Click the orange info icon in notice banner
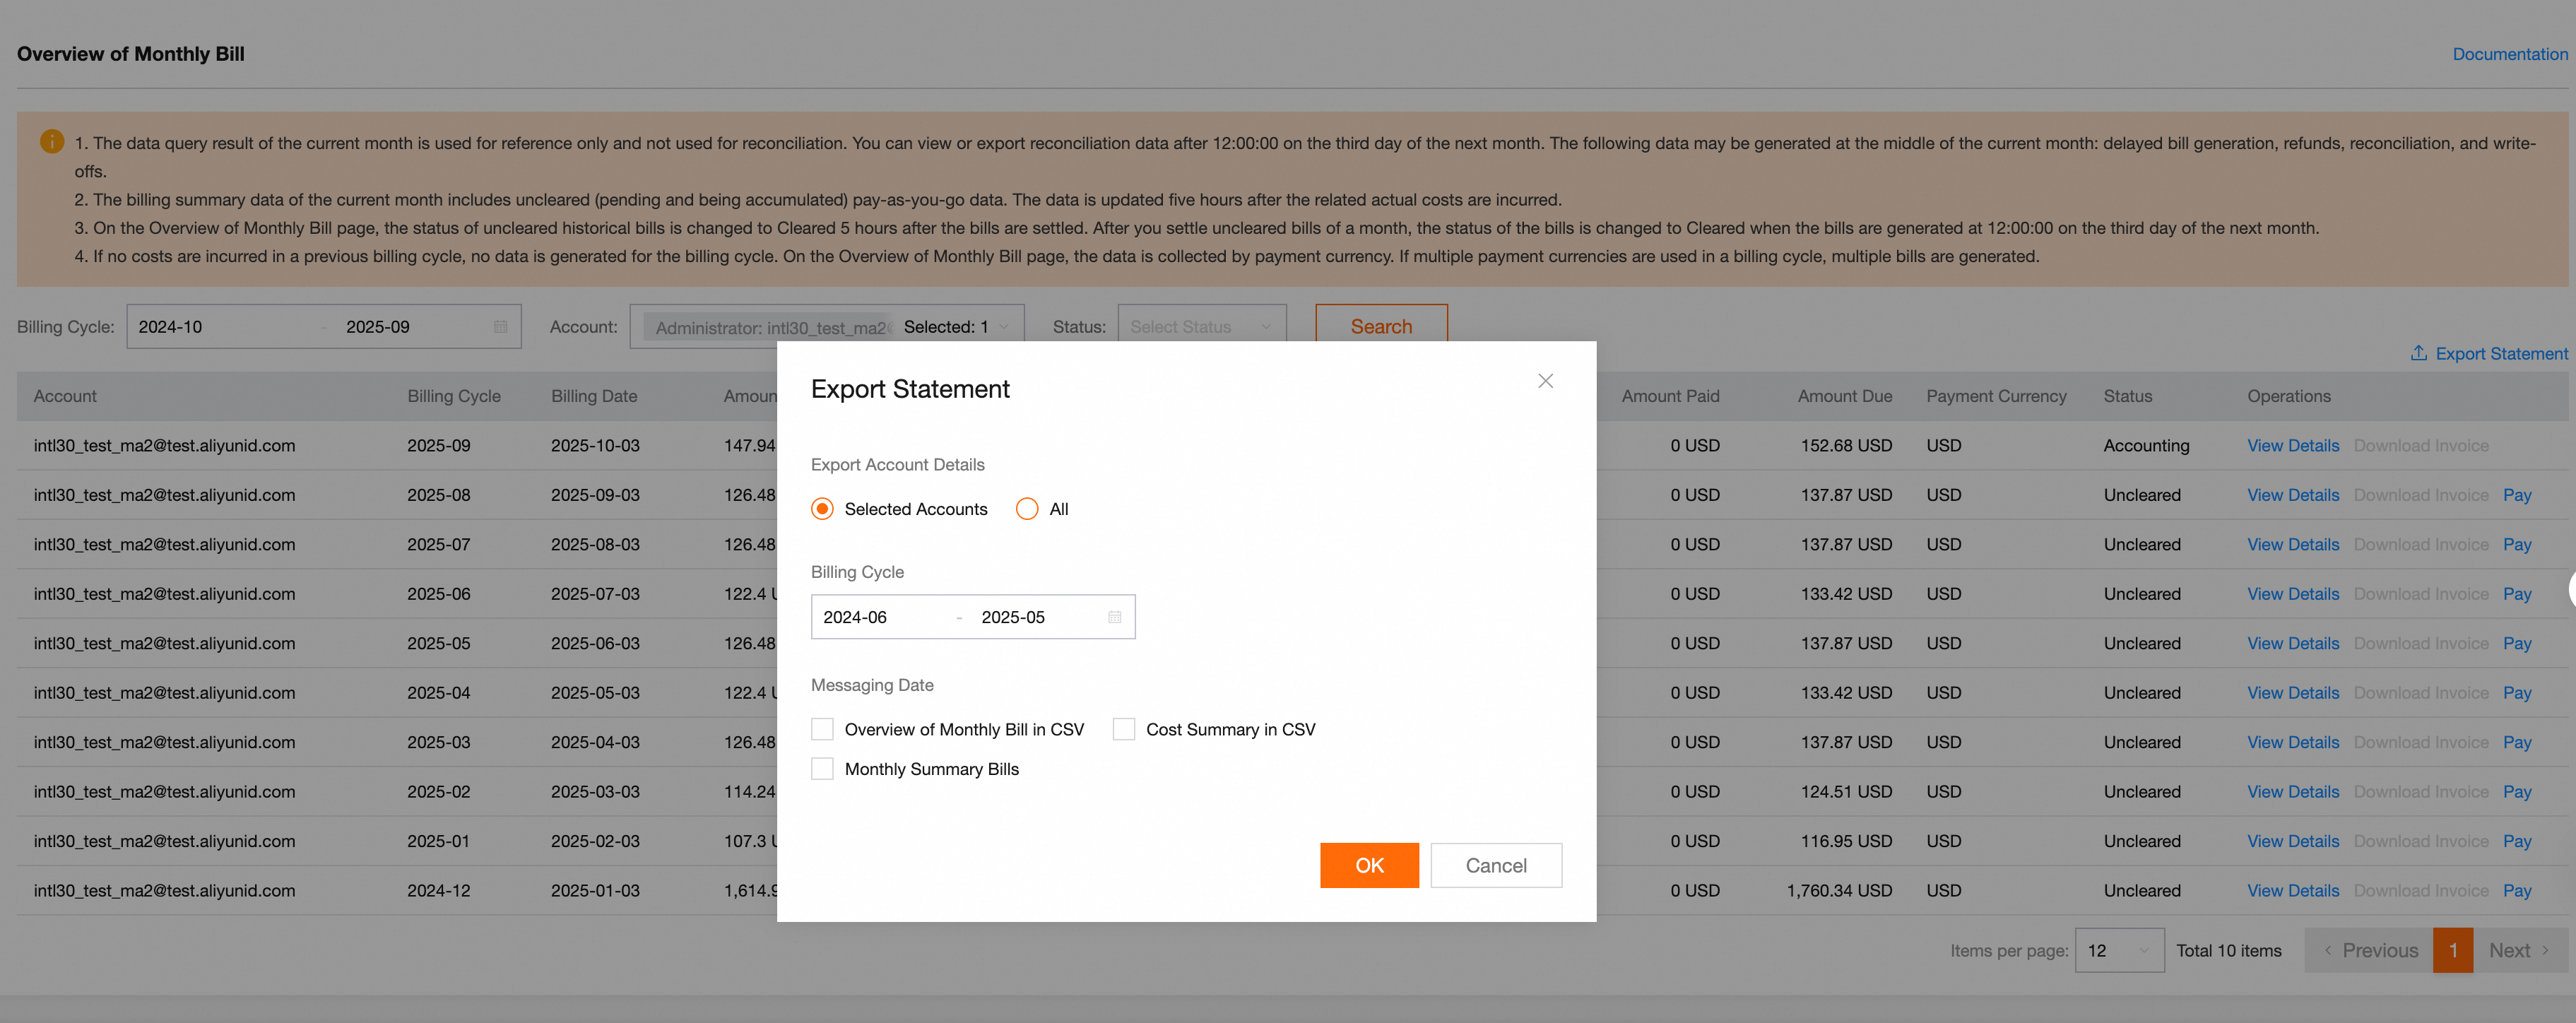This screenshot has width=2576, height=1023. pyautogui.click(x=52, y=142)
